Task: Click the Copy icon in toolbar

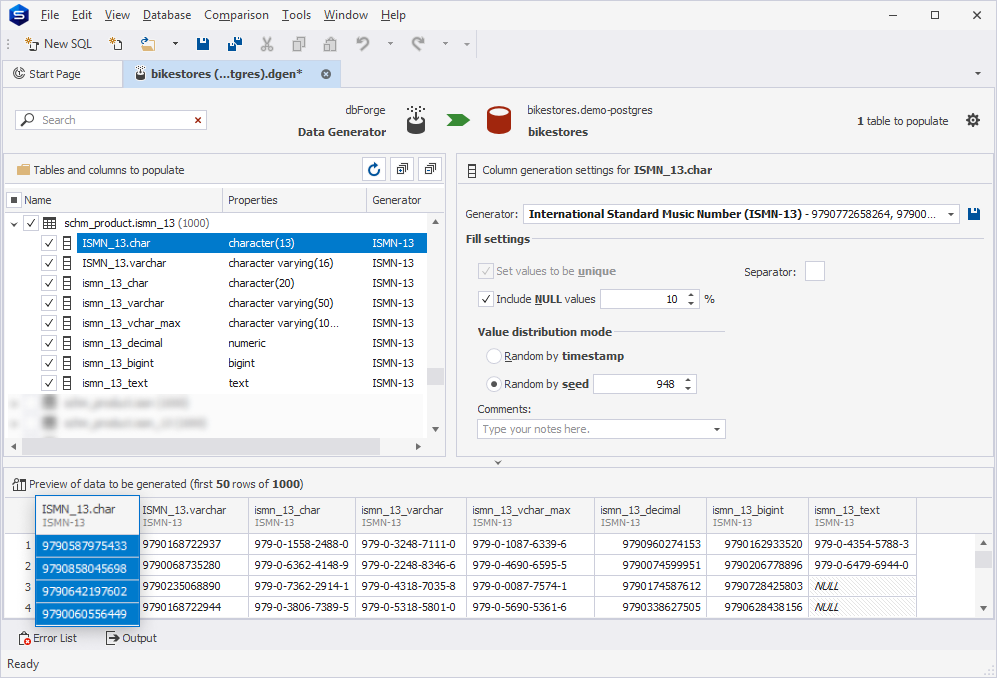Action: (x=298, y=44)
